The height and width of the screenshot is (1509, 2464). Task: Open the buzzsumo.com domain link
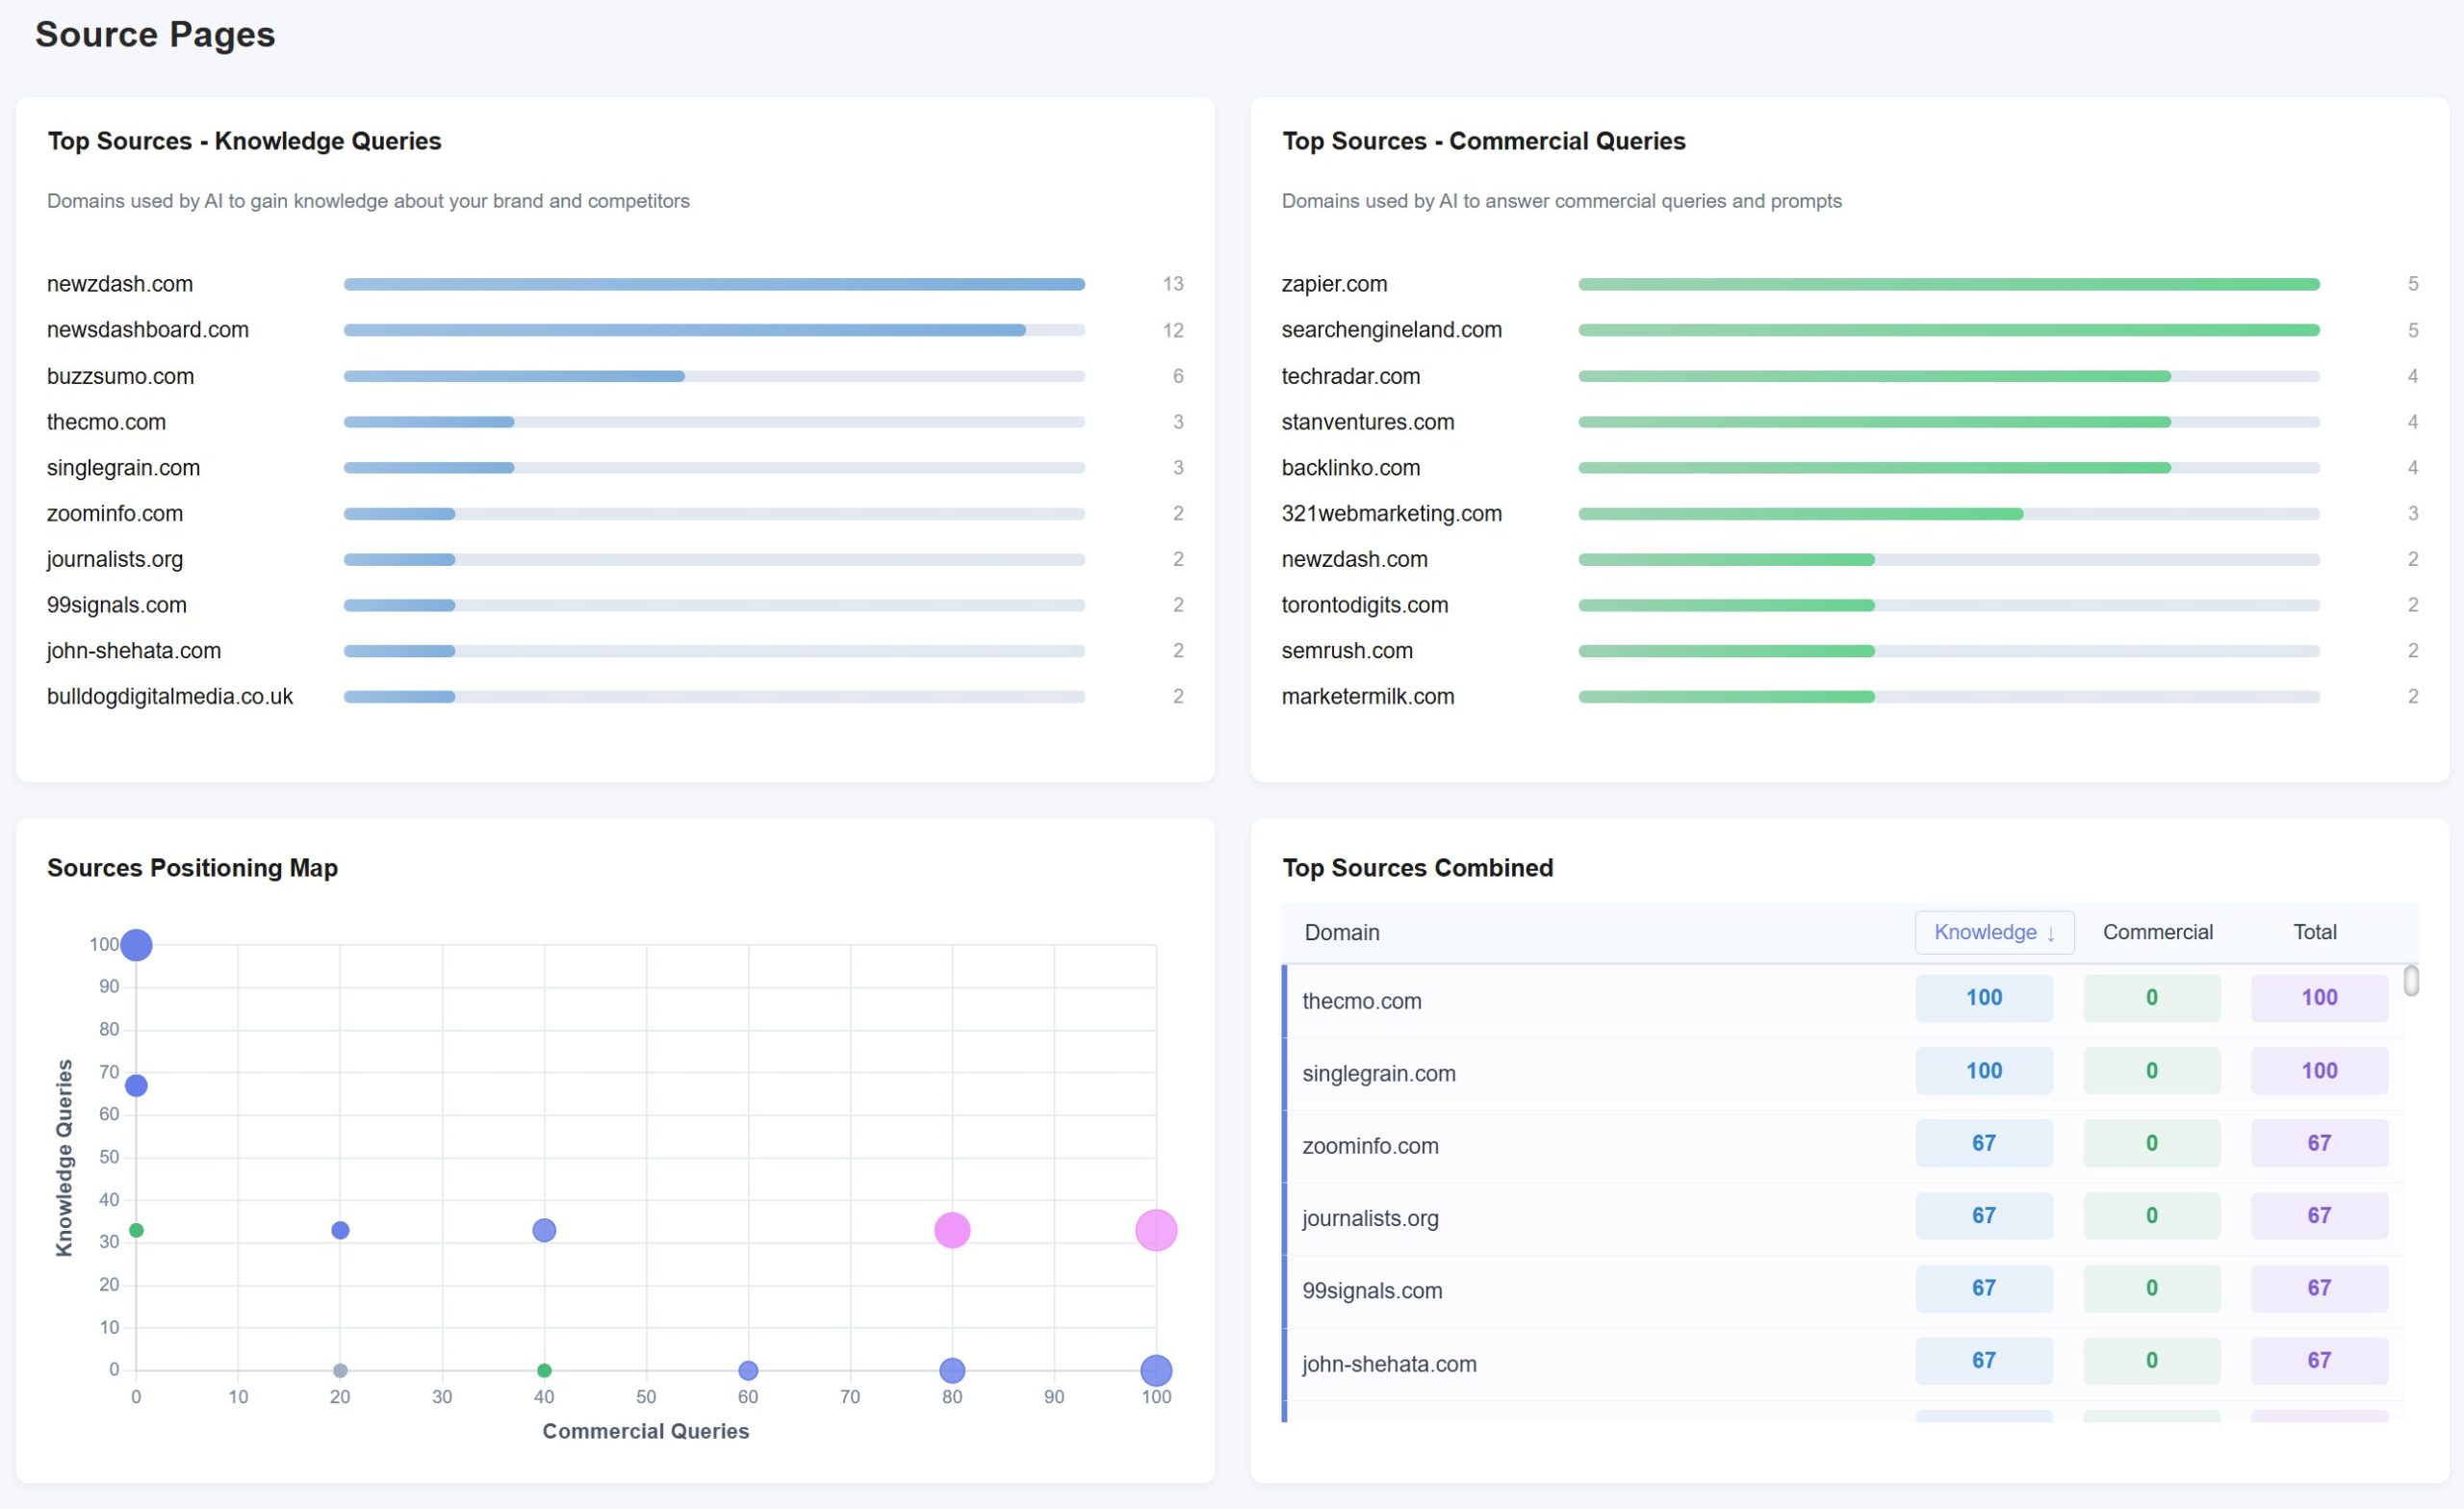pos(121,376)
